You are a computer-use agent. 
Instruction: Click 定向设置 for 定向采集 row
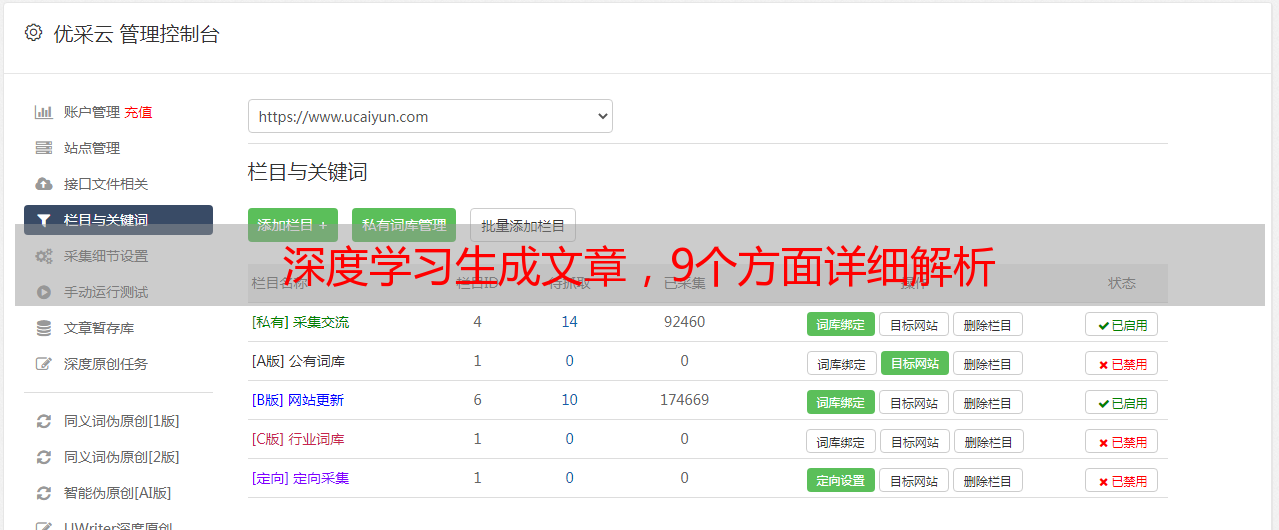[x=841, y=480]
